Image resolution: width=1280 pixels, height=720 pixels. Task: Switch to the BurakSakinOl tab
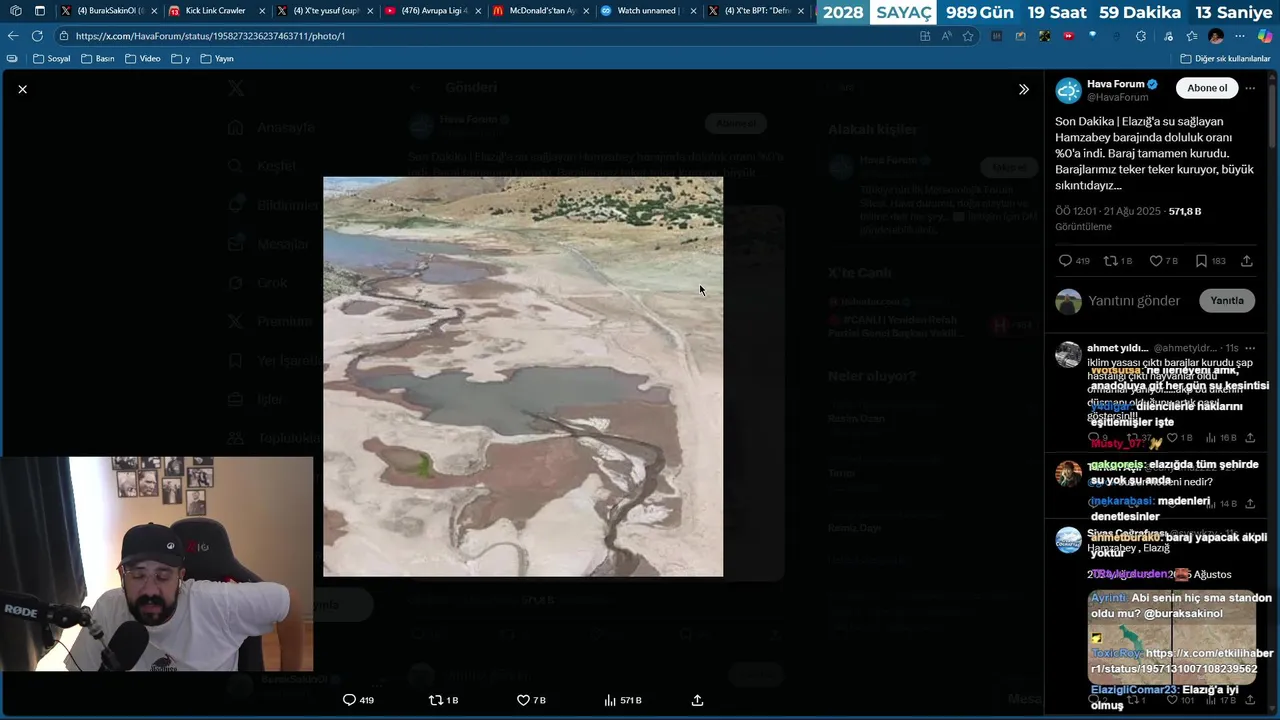click(x=110, y=11)
